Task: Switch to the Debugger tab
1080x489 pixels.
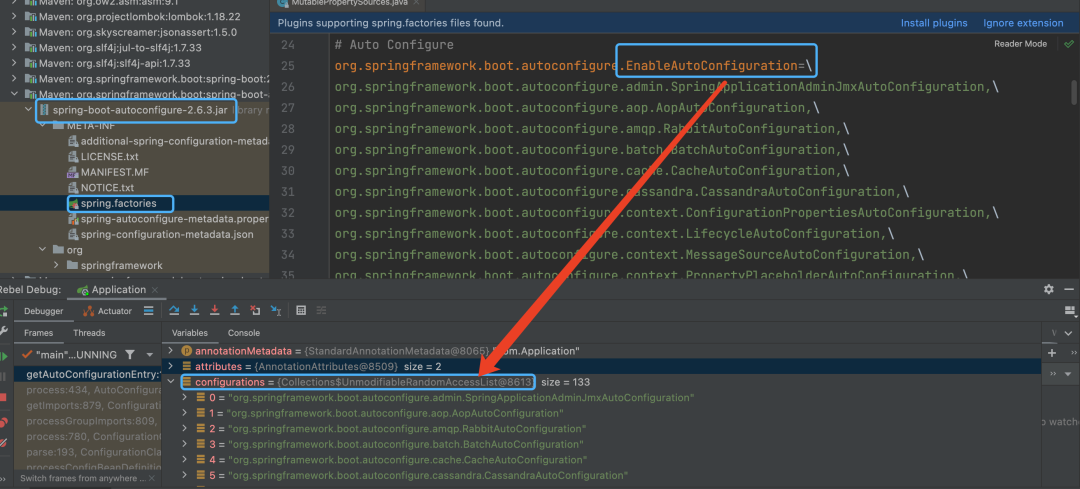Action: point(43,311)
